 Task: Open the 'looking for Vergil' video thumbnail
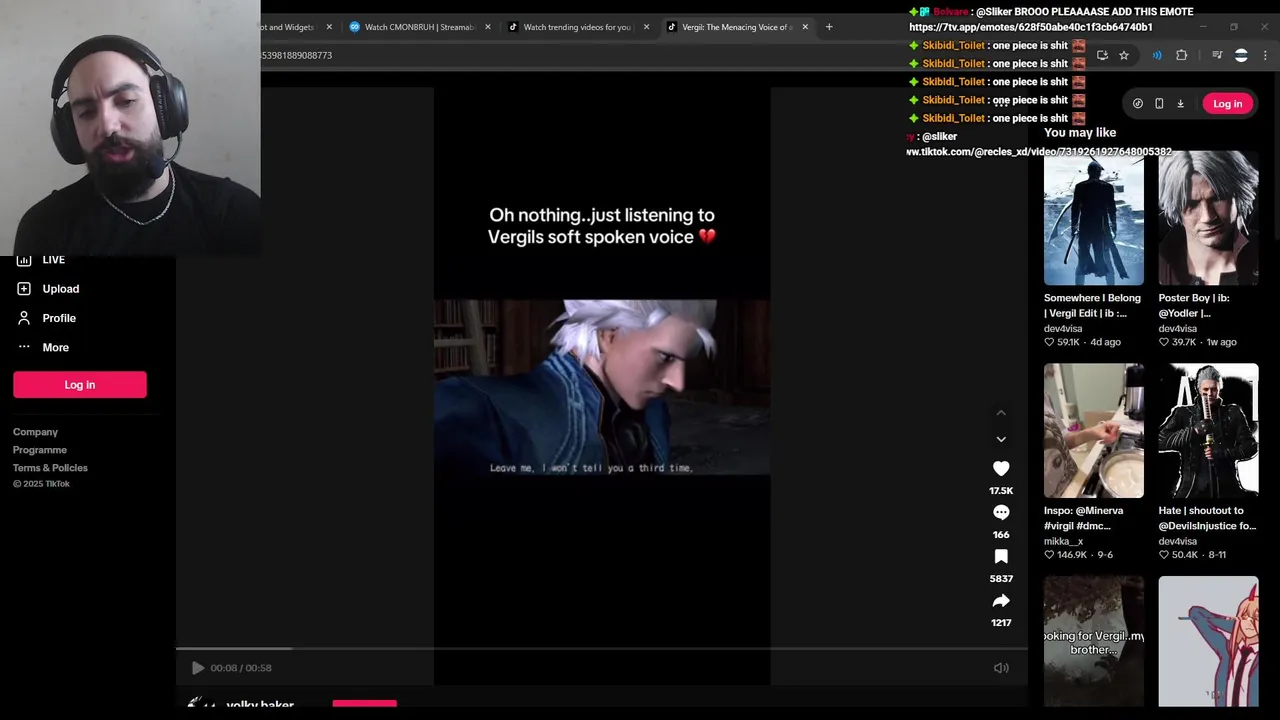click(1094, 641)
